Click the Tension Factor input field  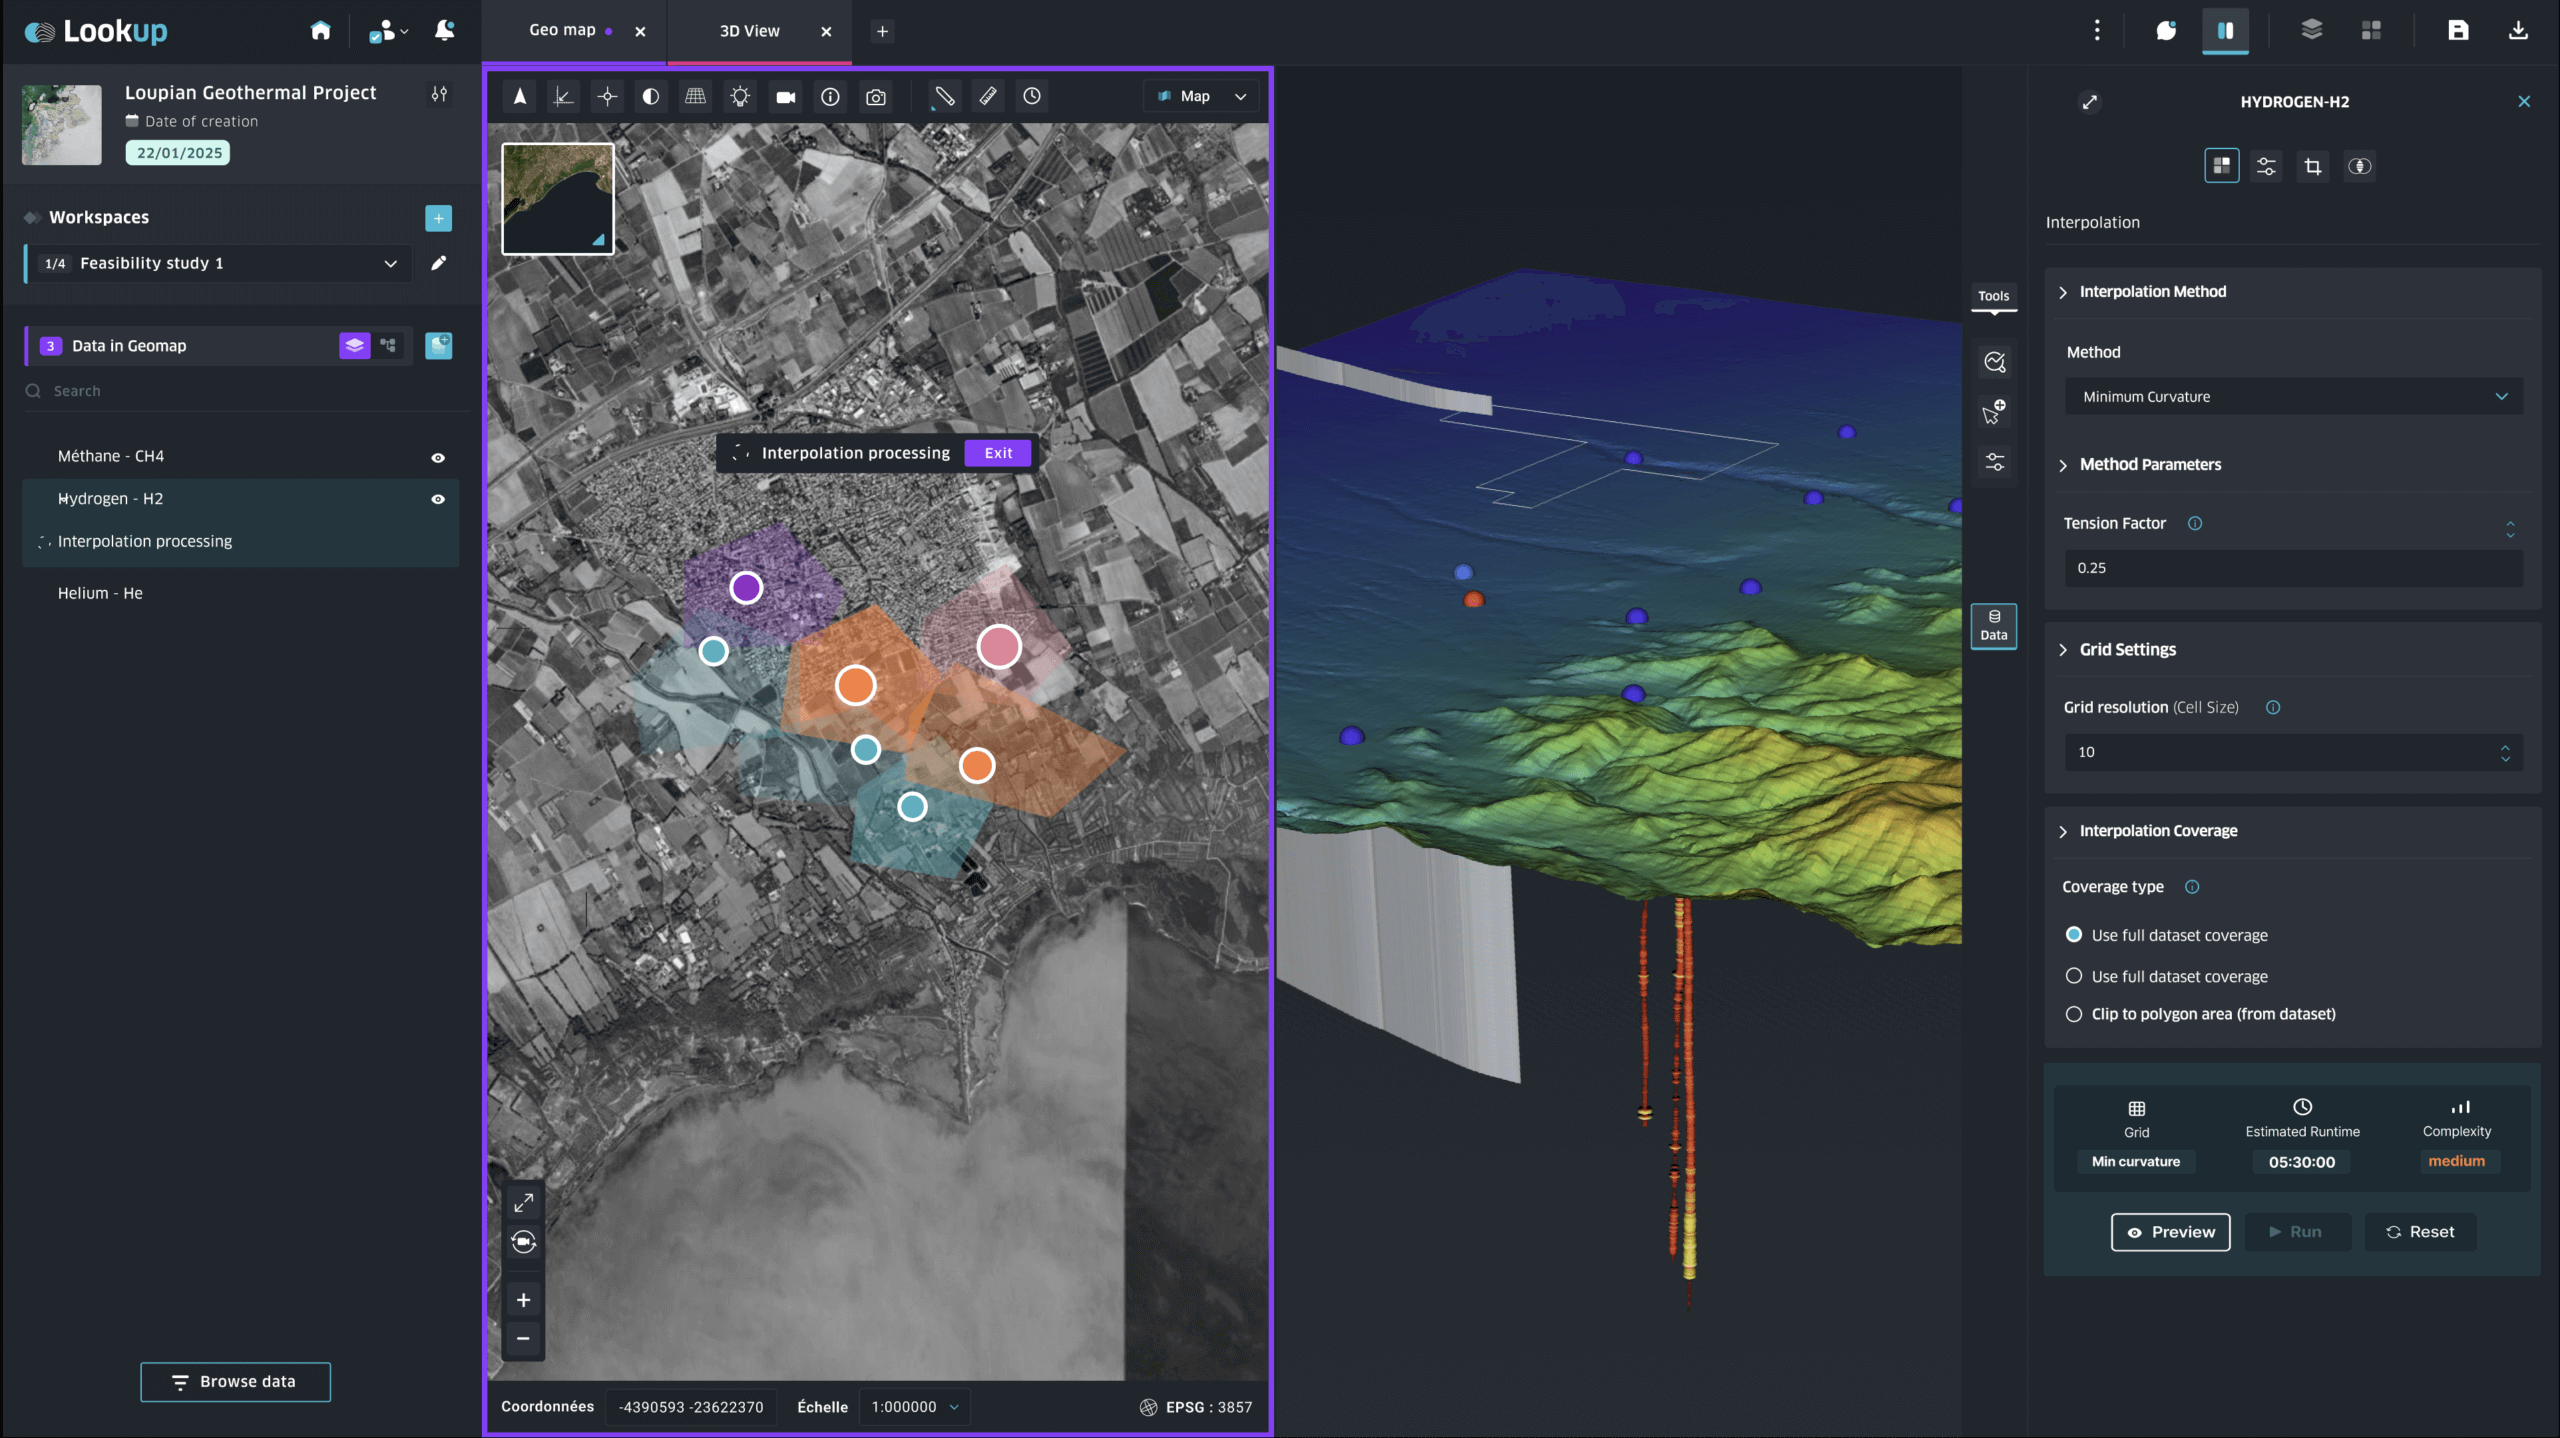pos(2293,568)
